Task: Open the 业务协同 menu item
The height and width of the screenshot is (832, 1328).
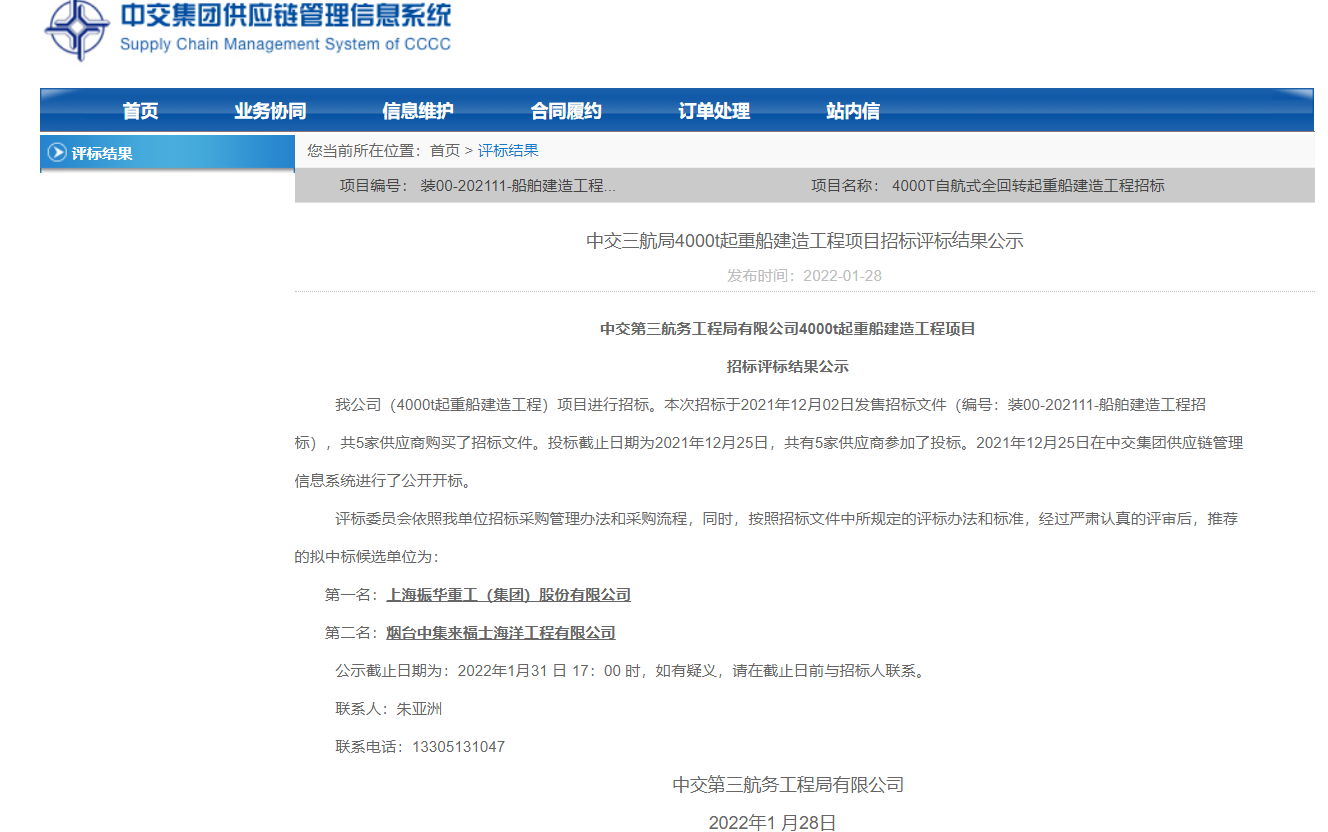Action: click(x=270, y=111)
